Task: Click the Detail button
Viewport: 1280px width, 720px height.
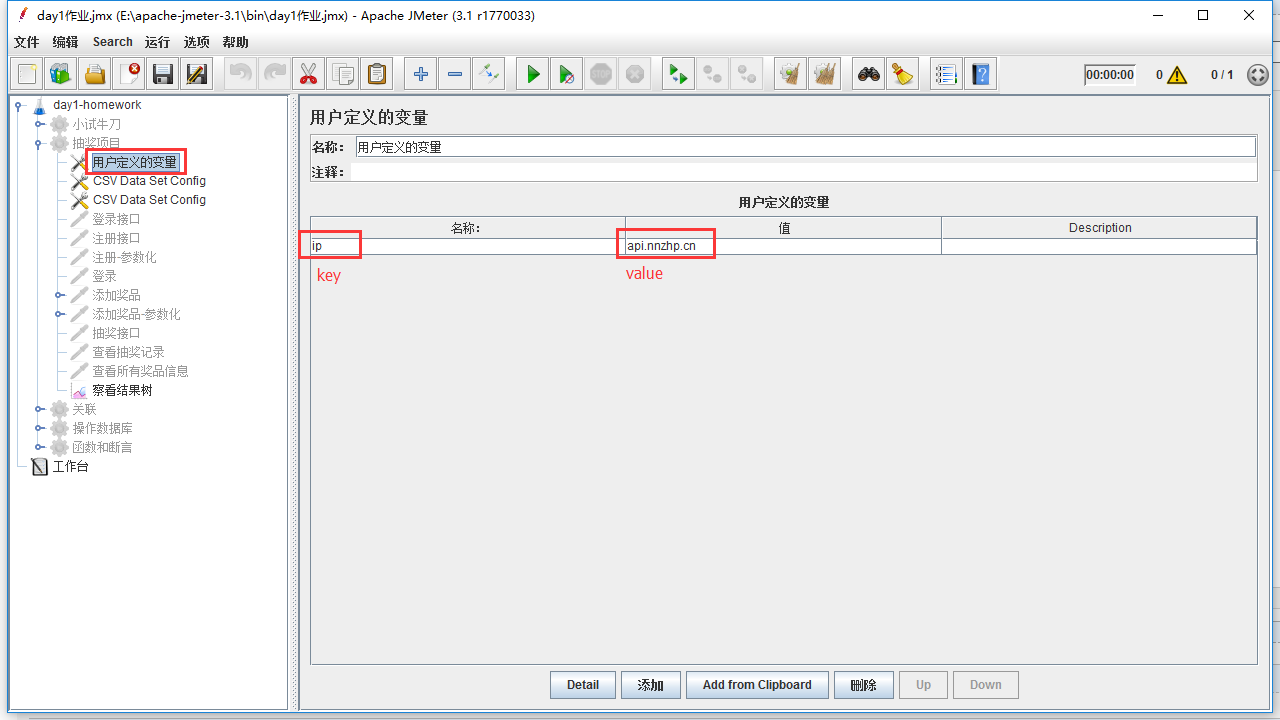Action: [583, 685]
